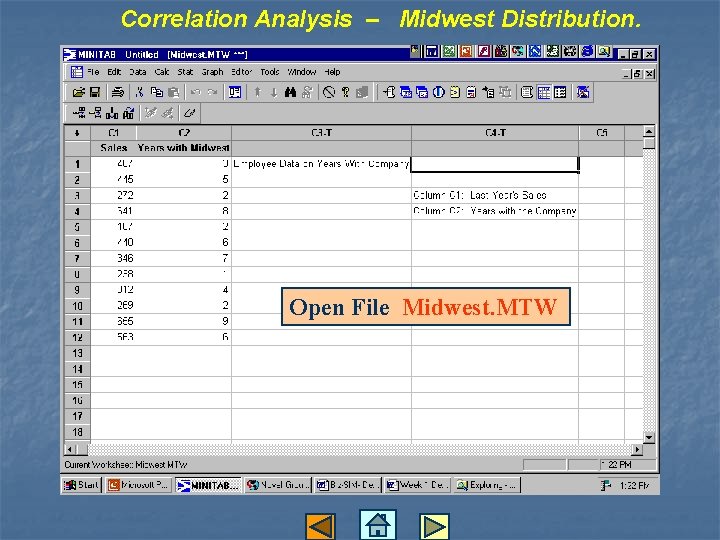
Task: Click the MINITAB taskbar button
Action: pos(208,485)
